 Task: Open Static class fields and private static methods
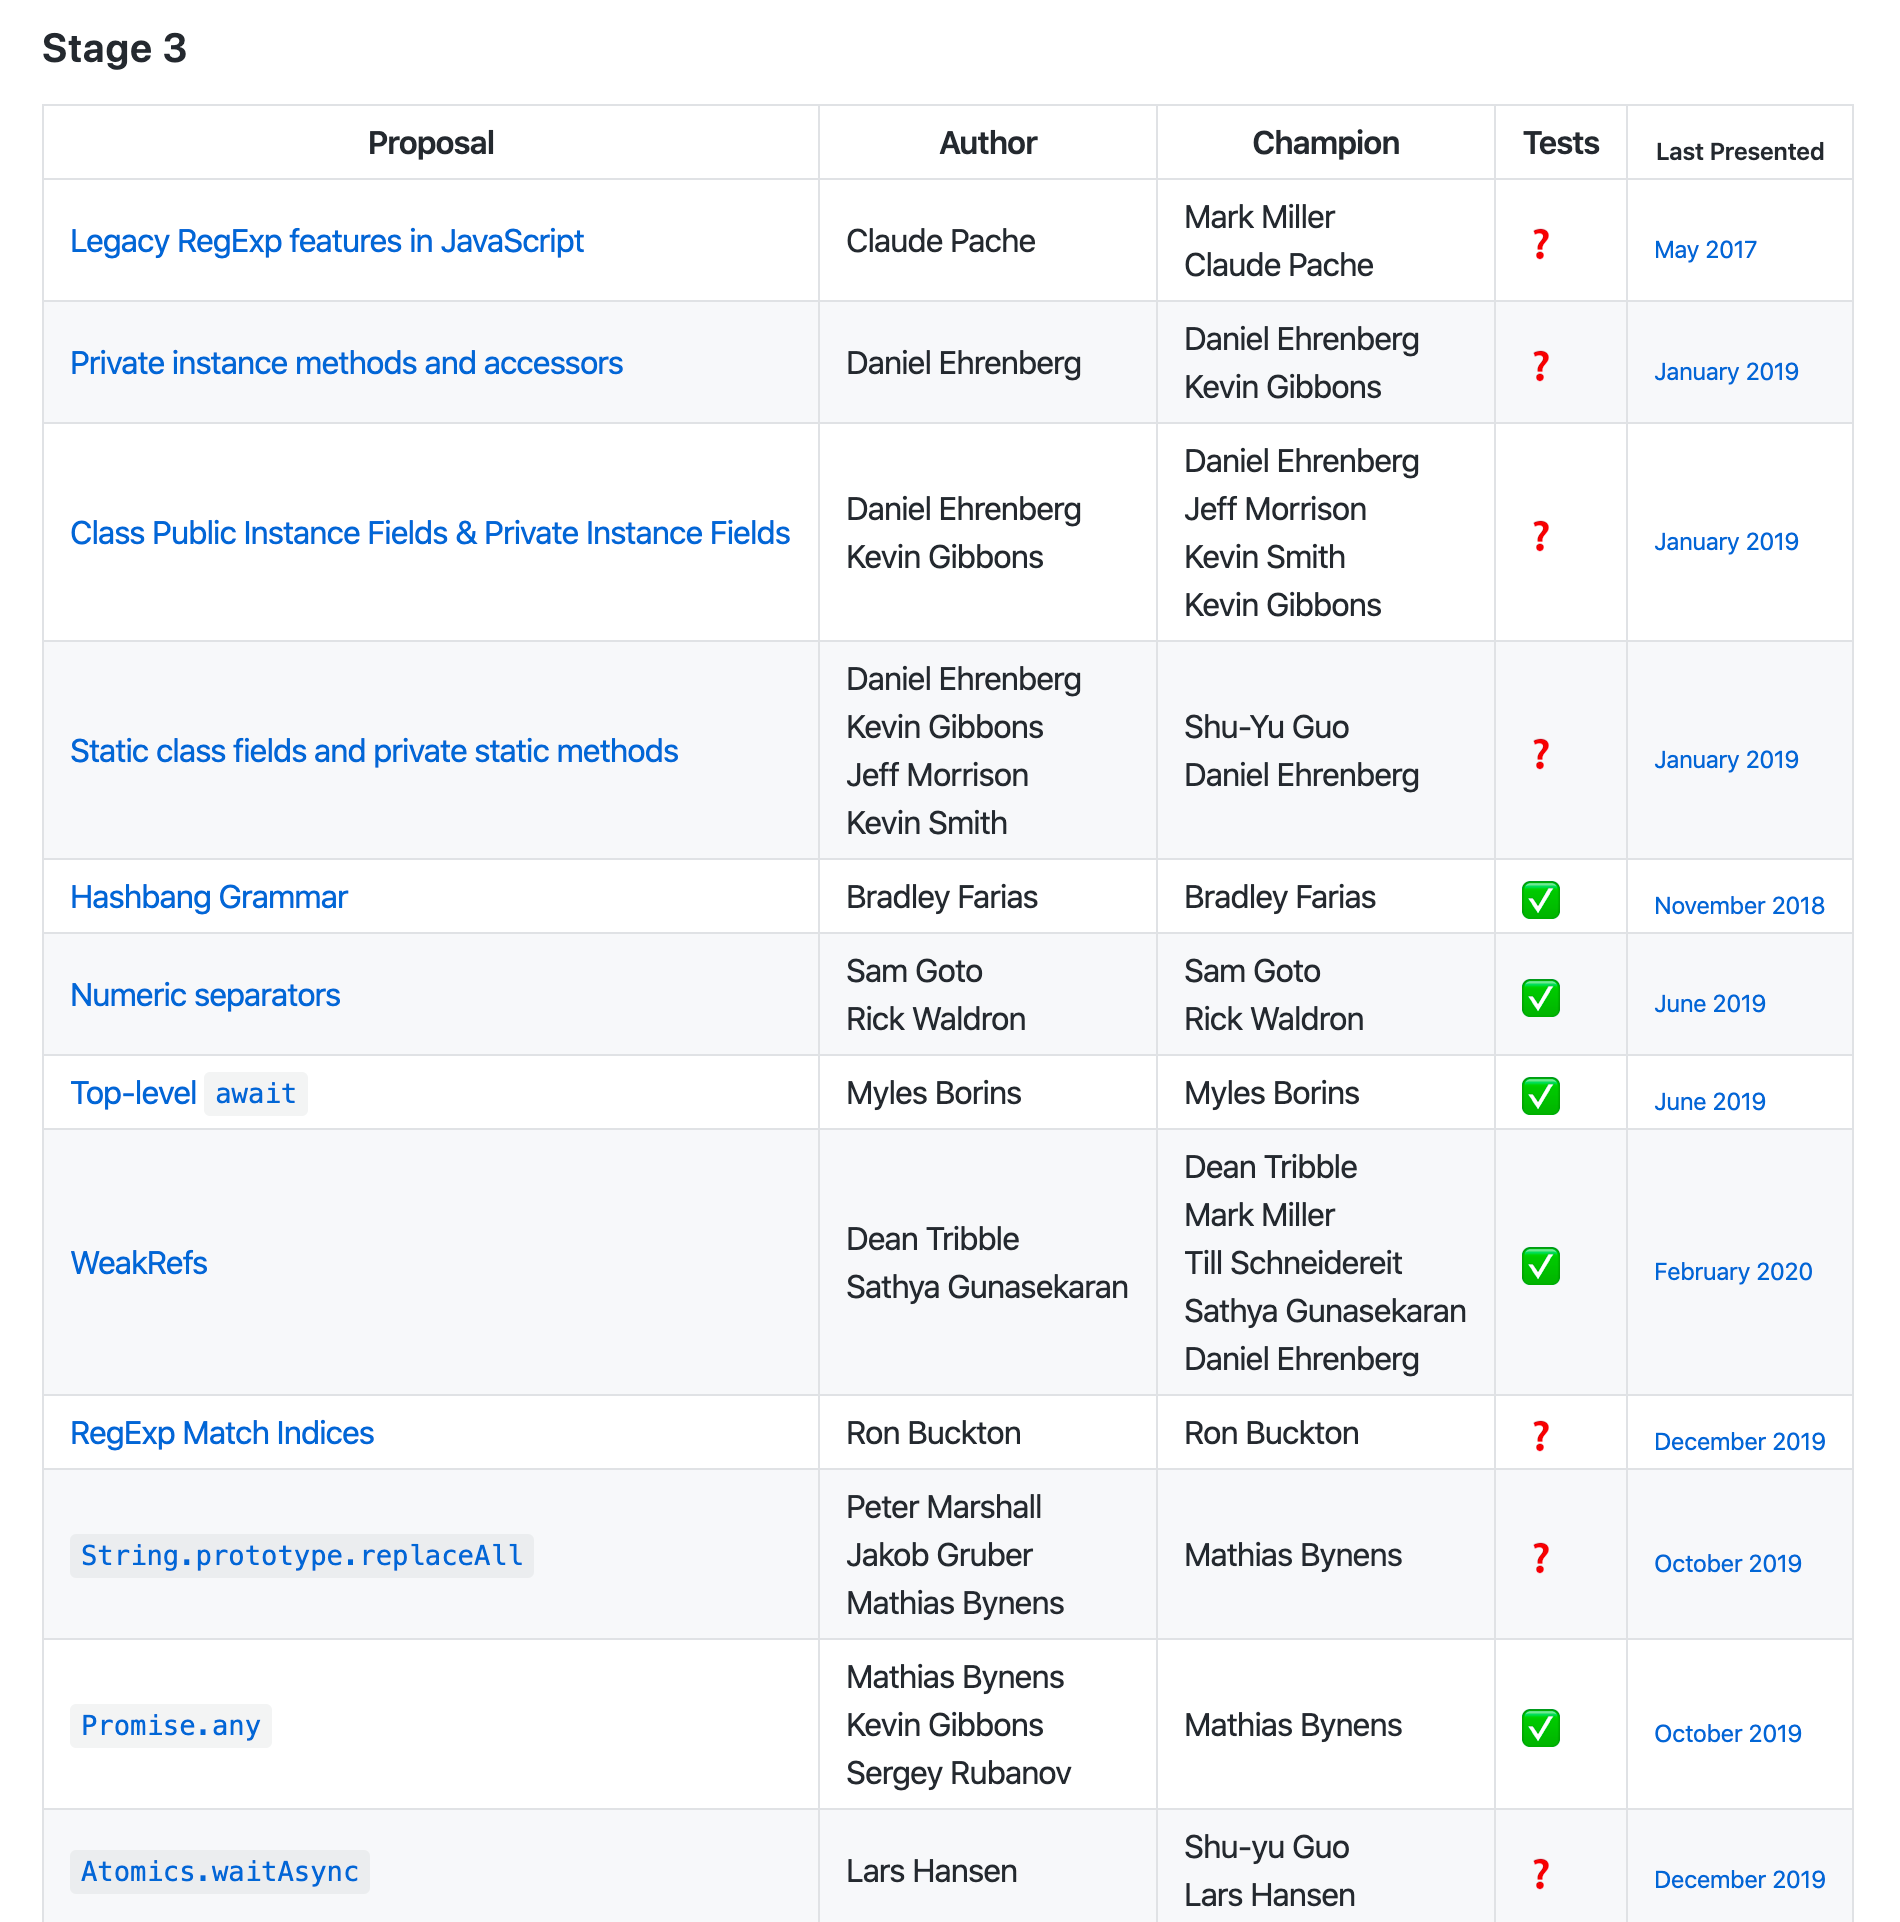click(374, 751)
